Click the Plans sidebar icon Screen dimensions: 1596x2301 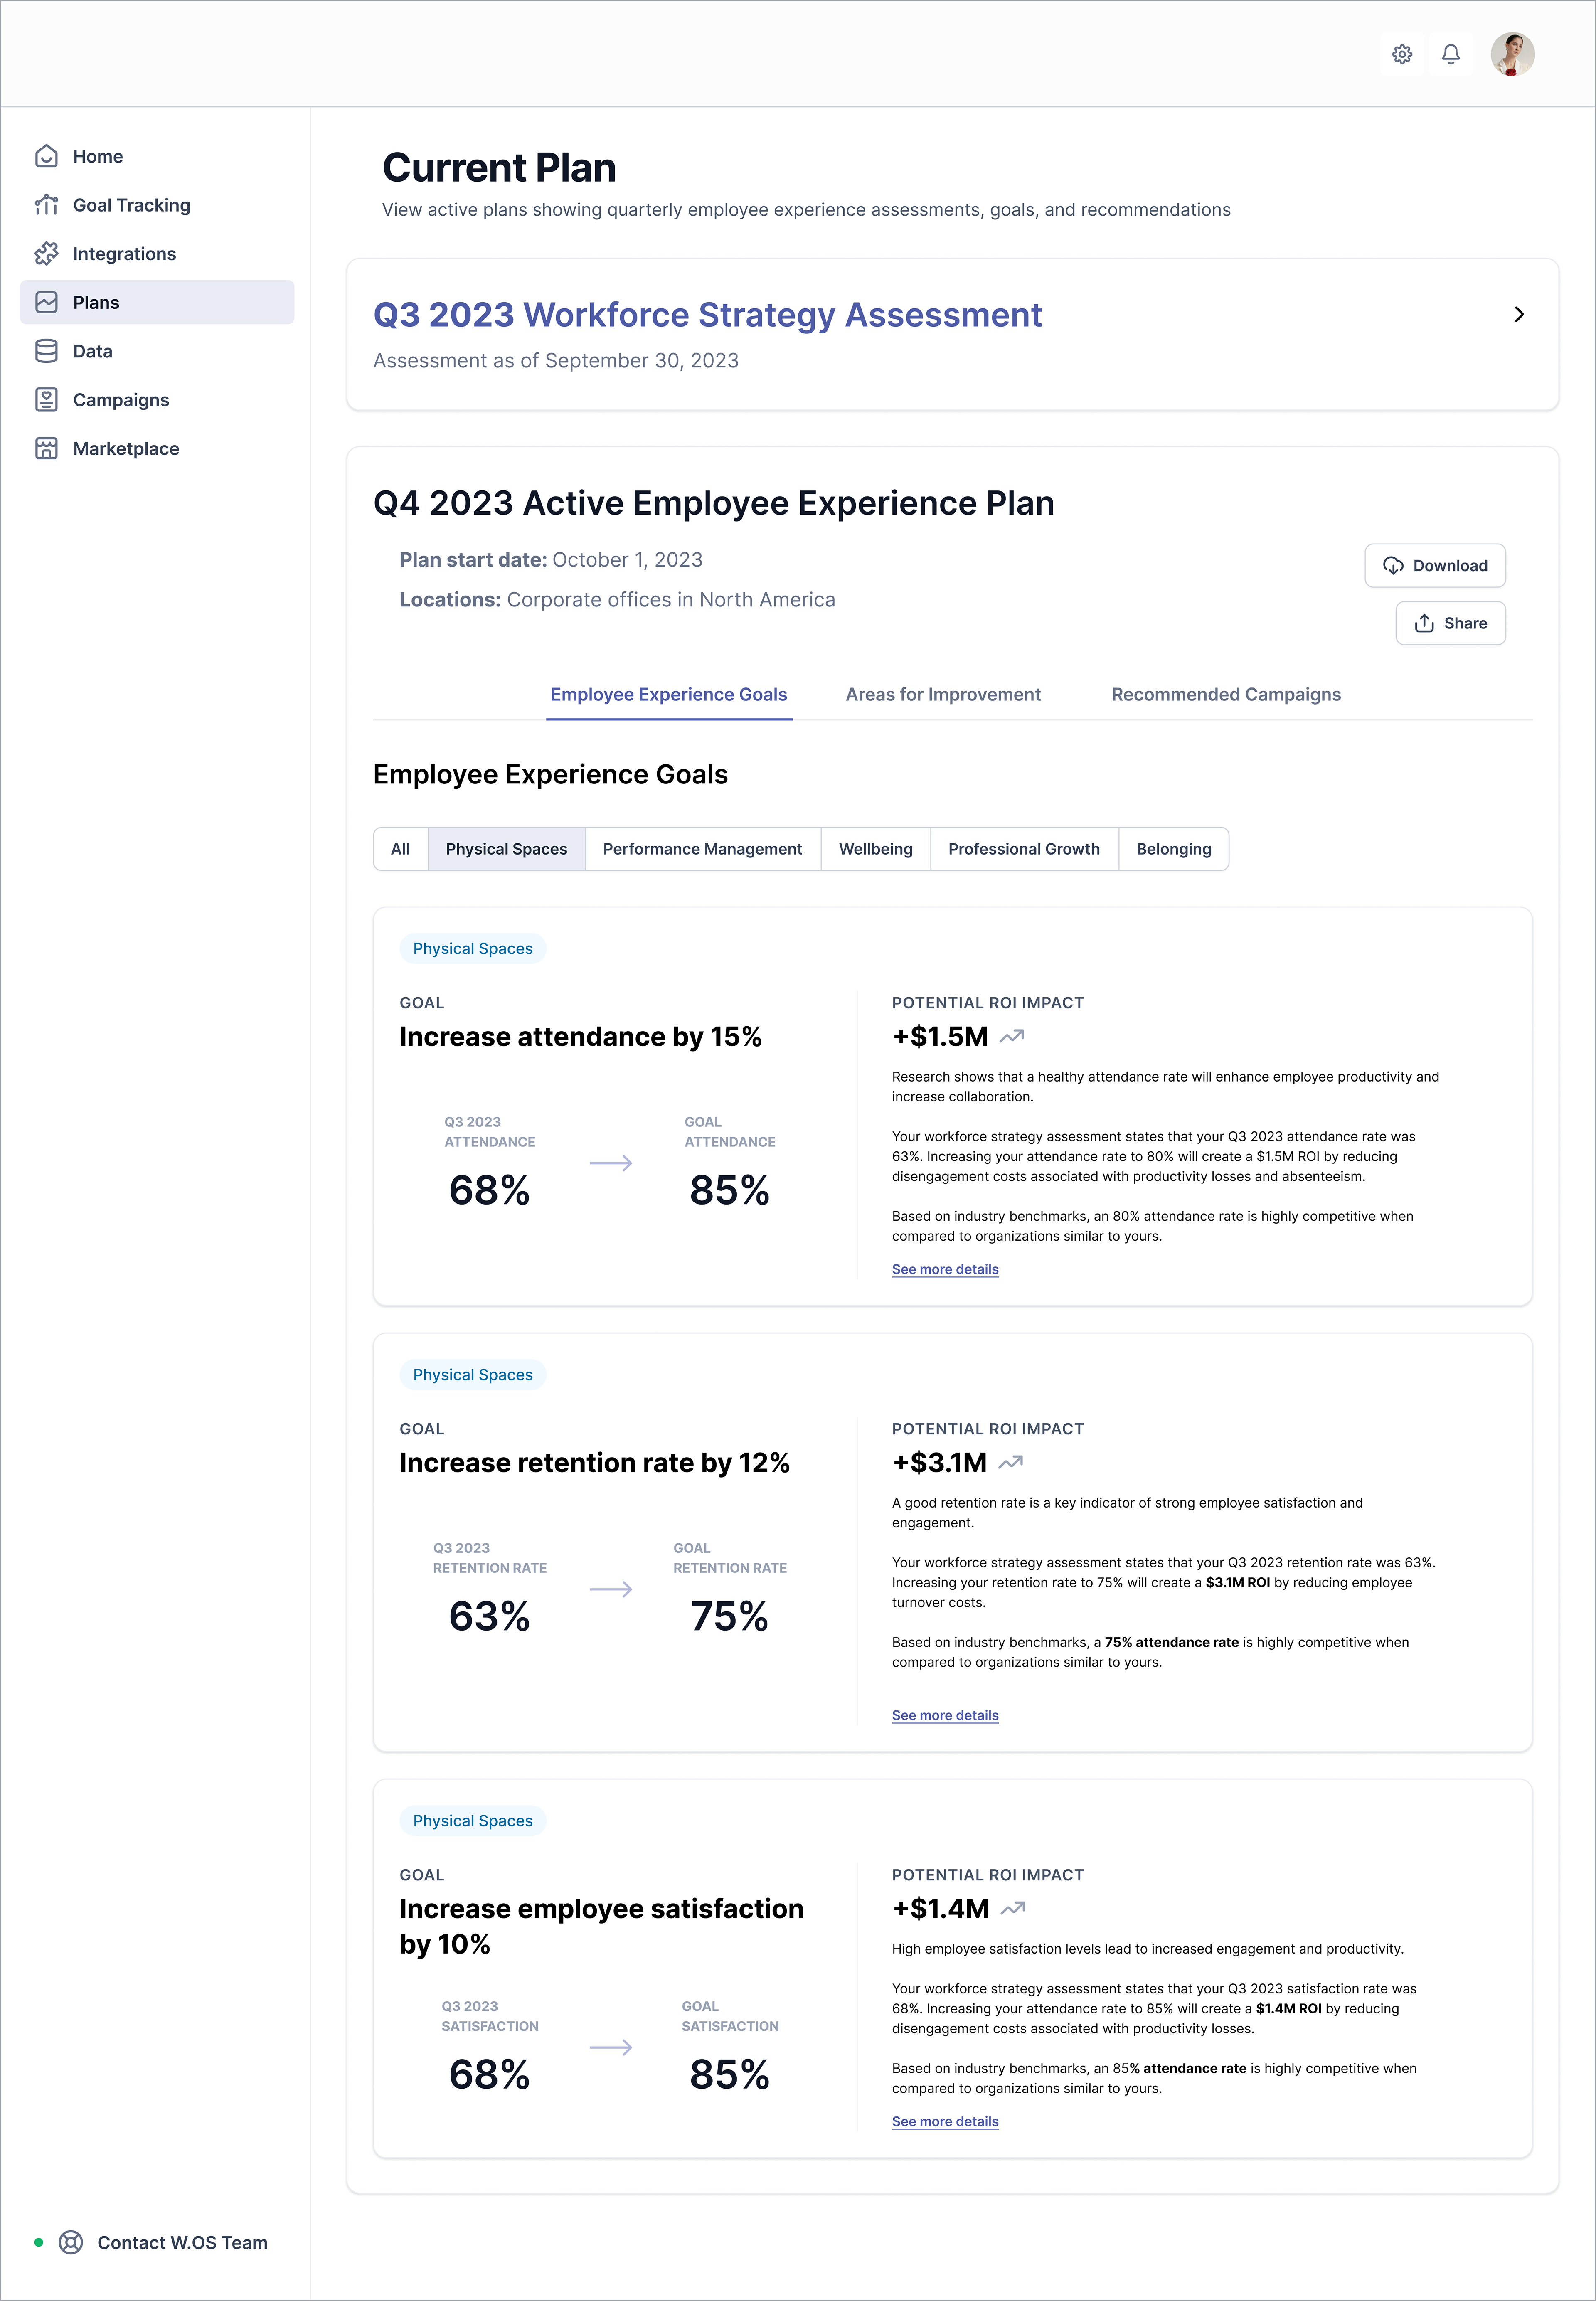[x=46, y=302]
